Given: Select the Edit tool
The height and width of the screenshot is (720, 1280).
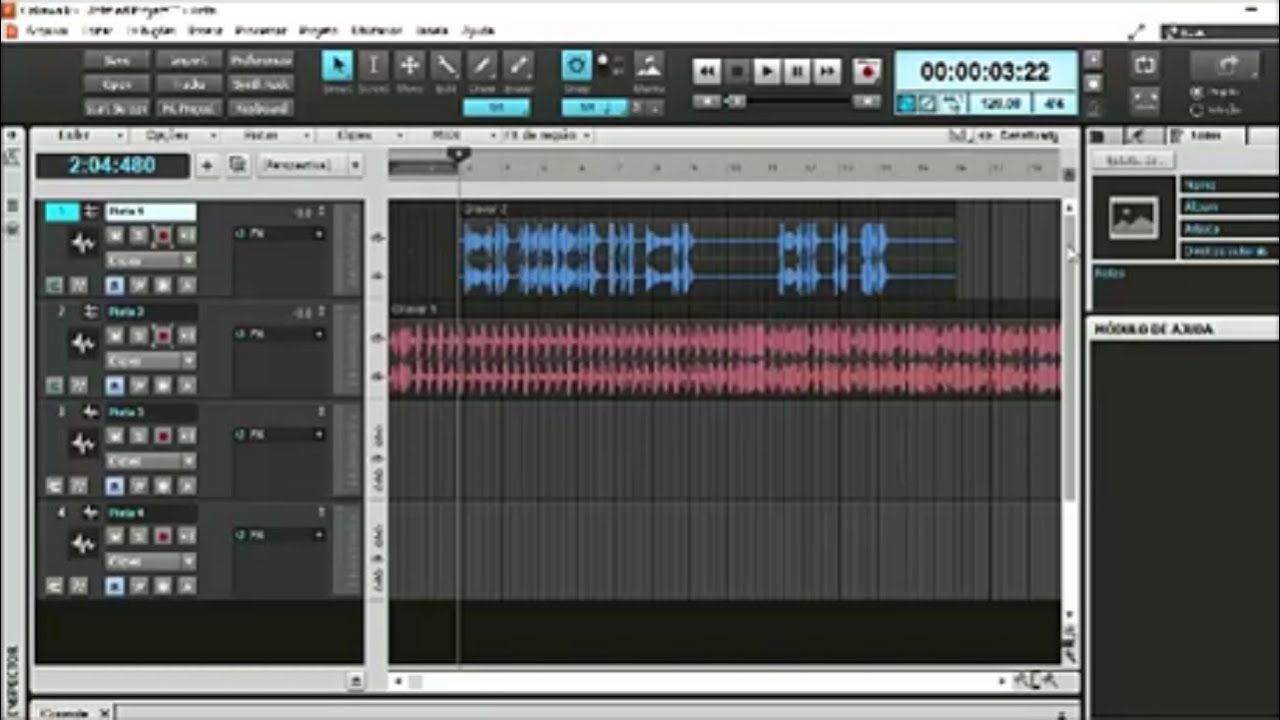Looking at the screenshot, I should coord(445,66).
